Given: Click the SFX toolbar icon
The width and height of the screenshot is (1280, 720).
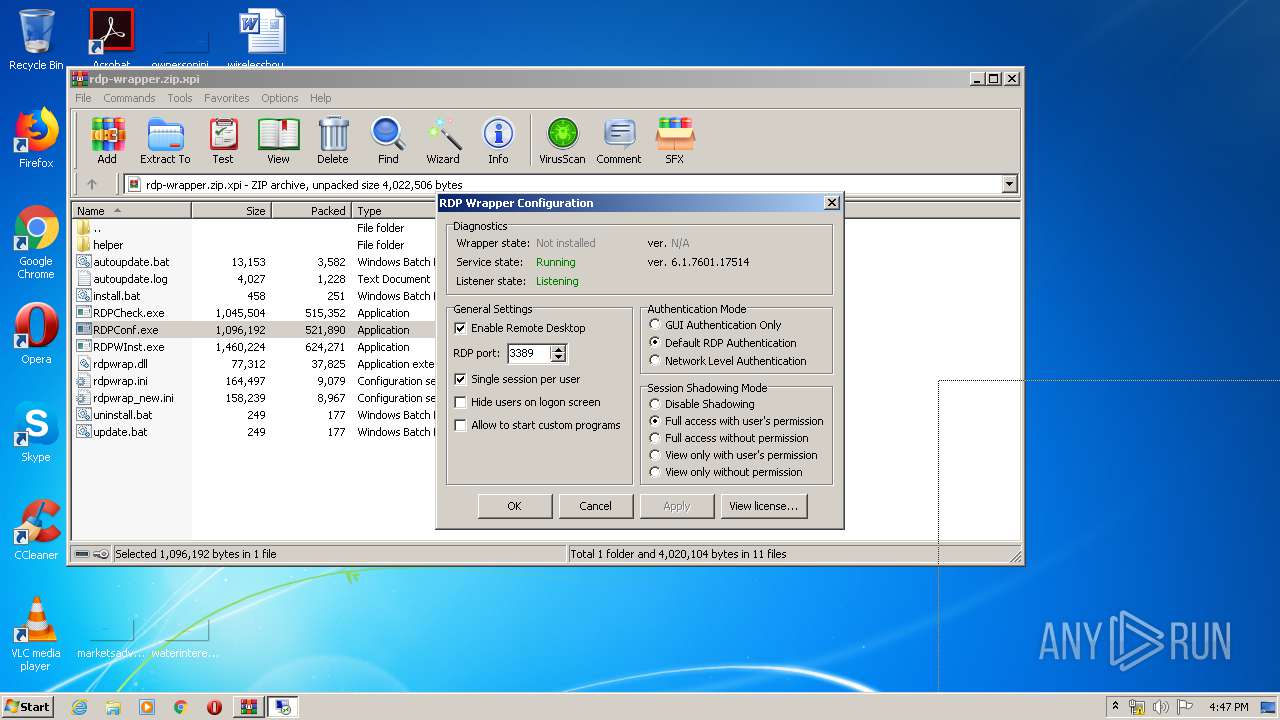Looking at the screenshot, I should [x=675, y=141].
